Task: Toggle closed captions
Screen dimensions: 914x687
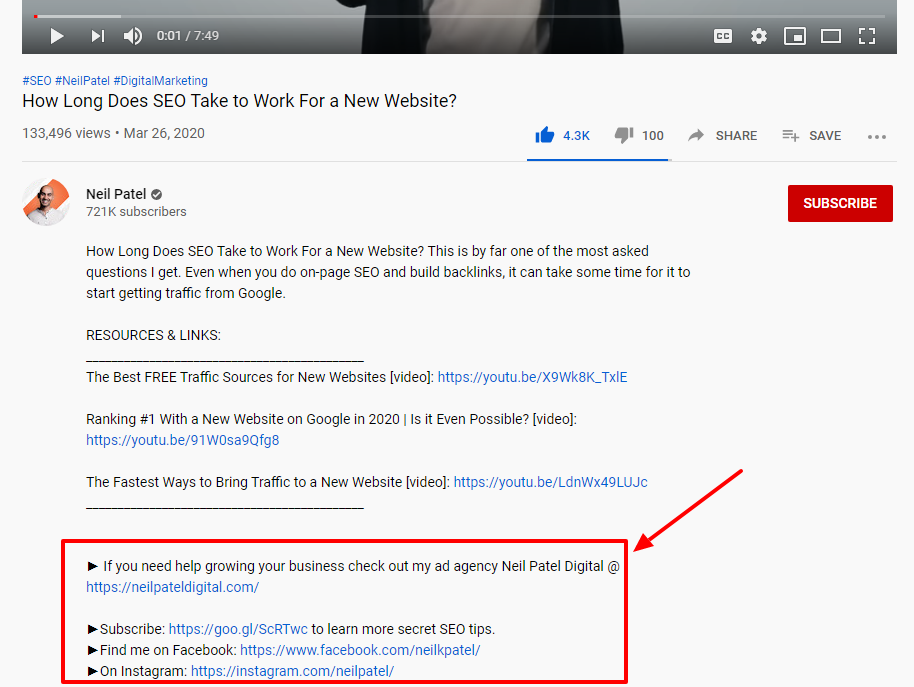Action: click(723, 36)
